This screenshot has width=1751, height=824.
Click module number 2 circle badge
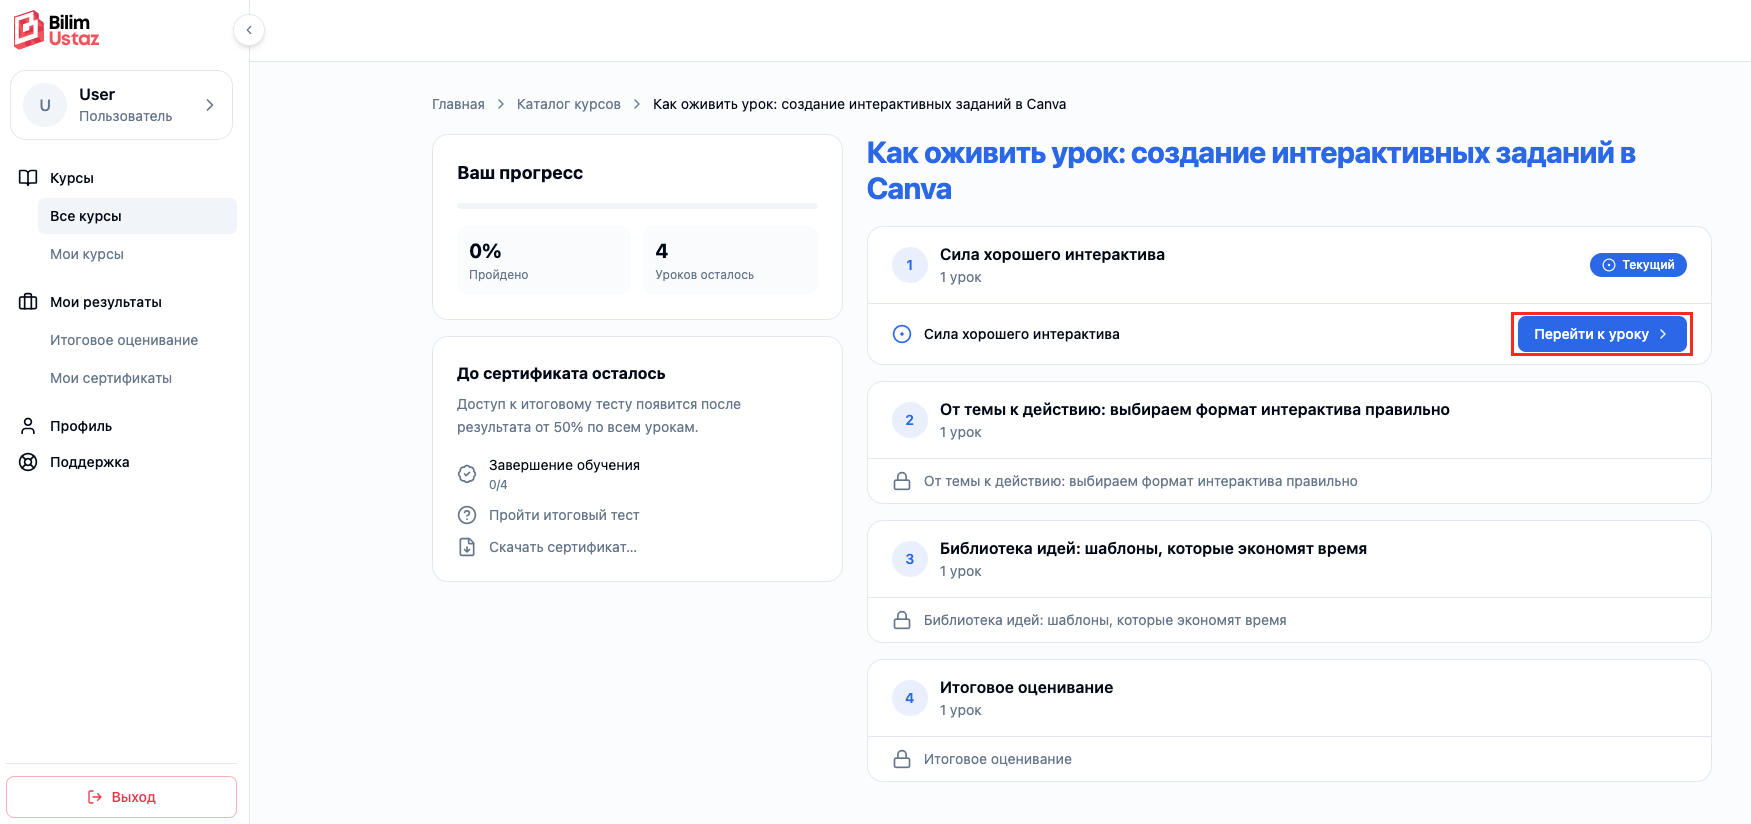(909, 420)
